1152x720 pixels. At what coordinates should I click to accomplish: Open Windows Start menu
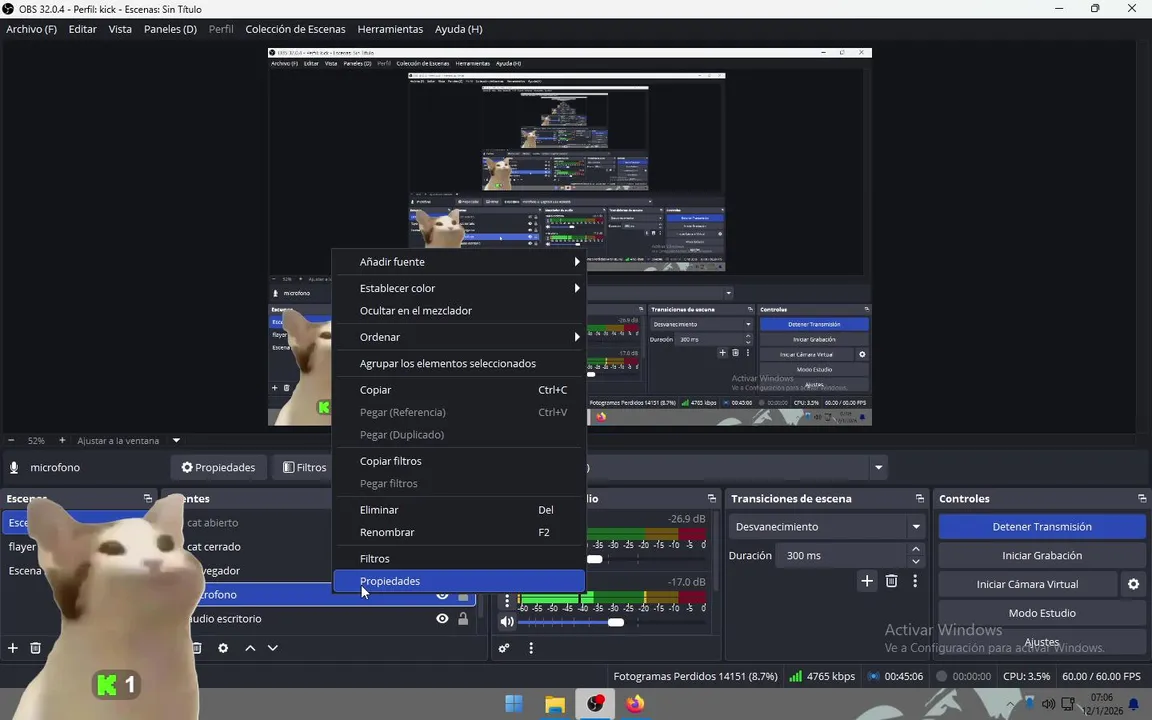point(514,704)
